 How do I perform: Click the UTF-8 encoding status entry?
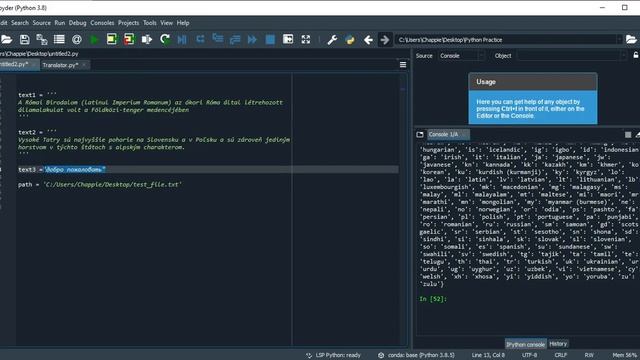(530, 355)
